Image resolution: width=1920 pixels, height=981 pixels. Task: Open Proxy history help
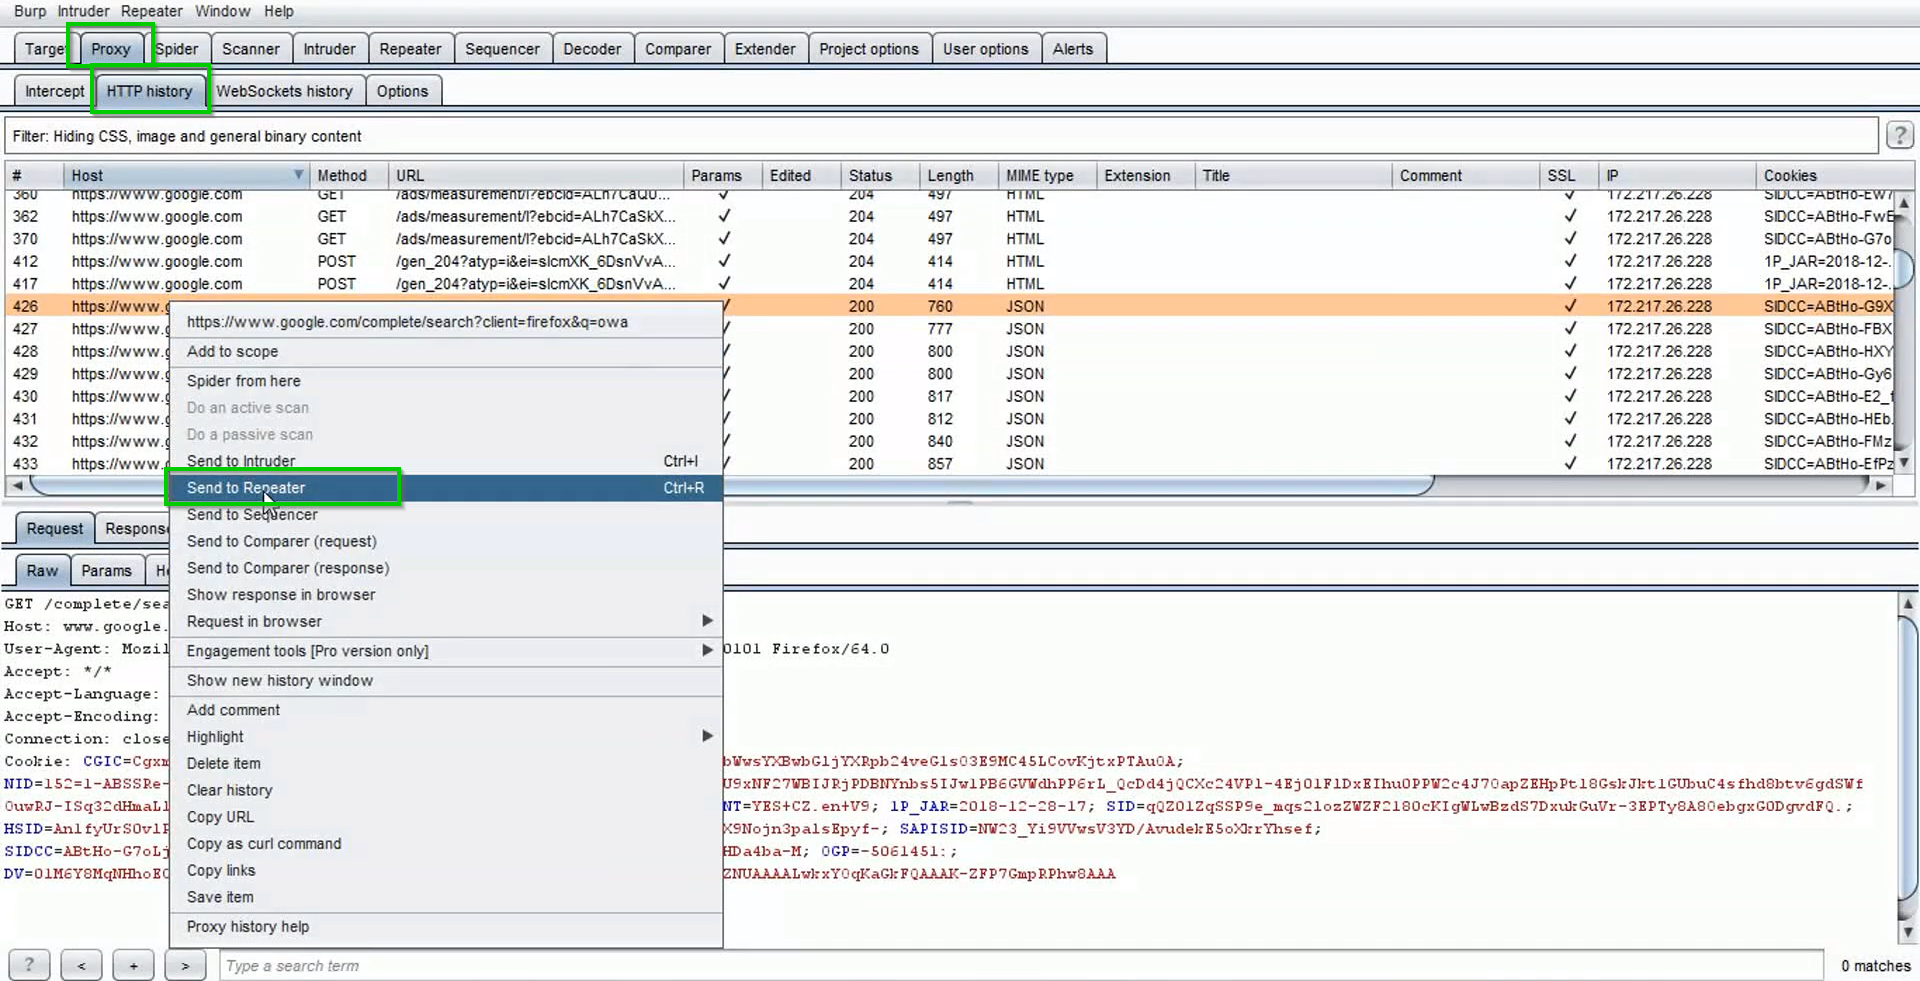click(247, 927)
